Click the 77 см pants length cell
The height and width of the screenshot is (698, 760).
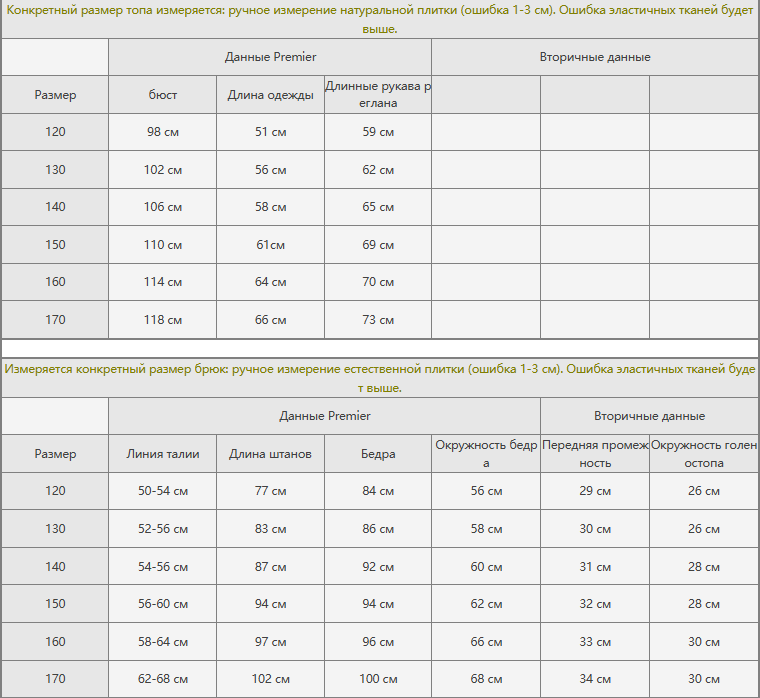pyautogui.click(x=270, y=491)
